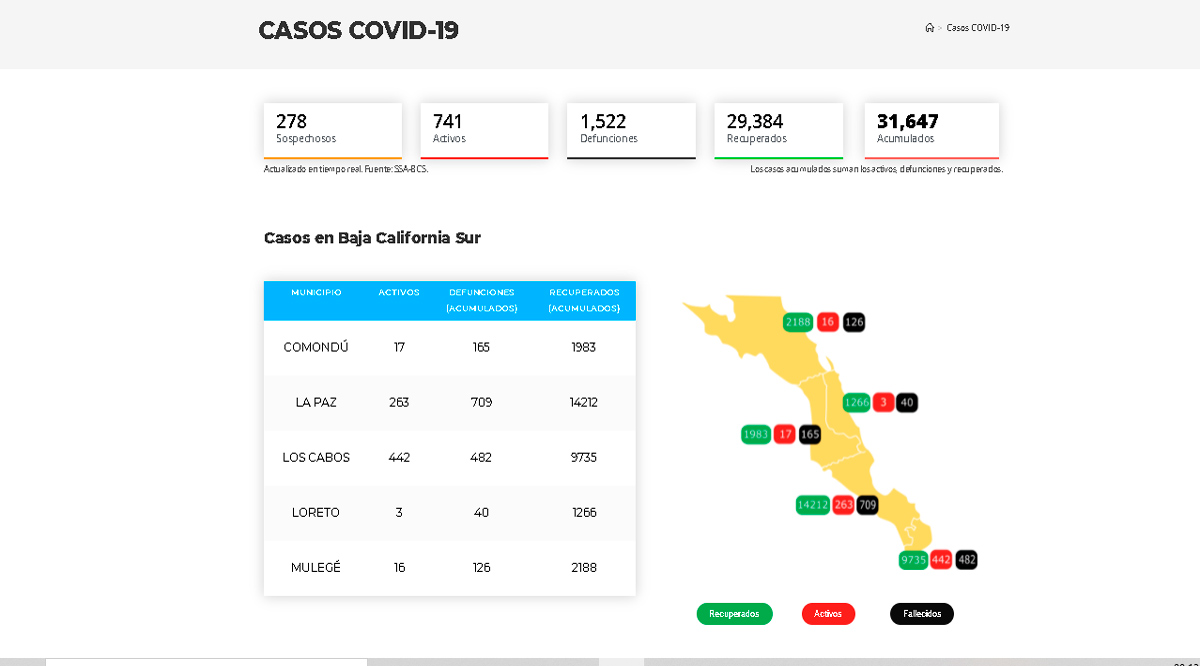Image resolution: width=1200 pixels, height=666 pixels.
Task: Click the Casos en Baja California Sur heading
Action: [372, 238]
